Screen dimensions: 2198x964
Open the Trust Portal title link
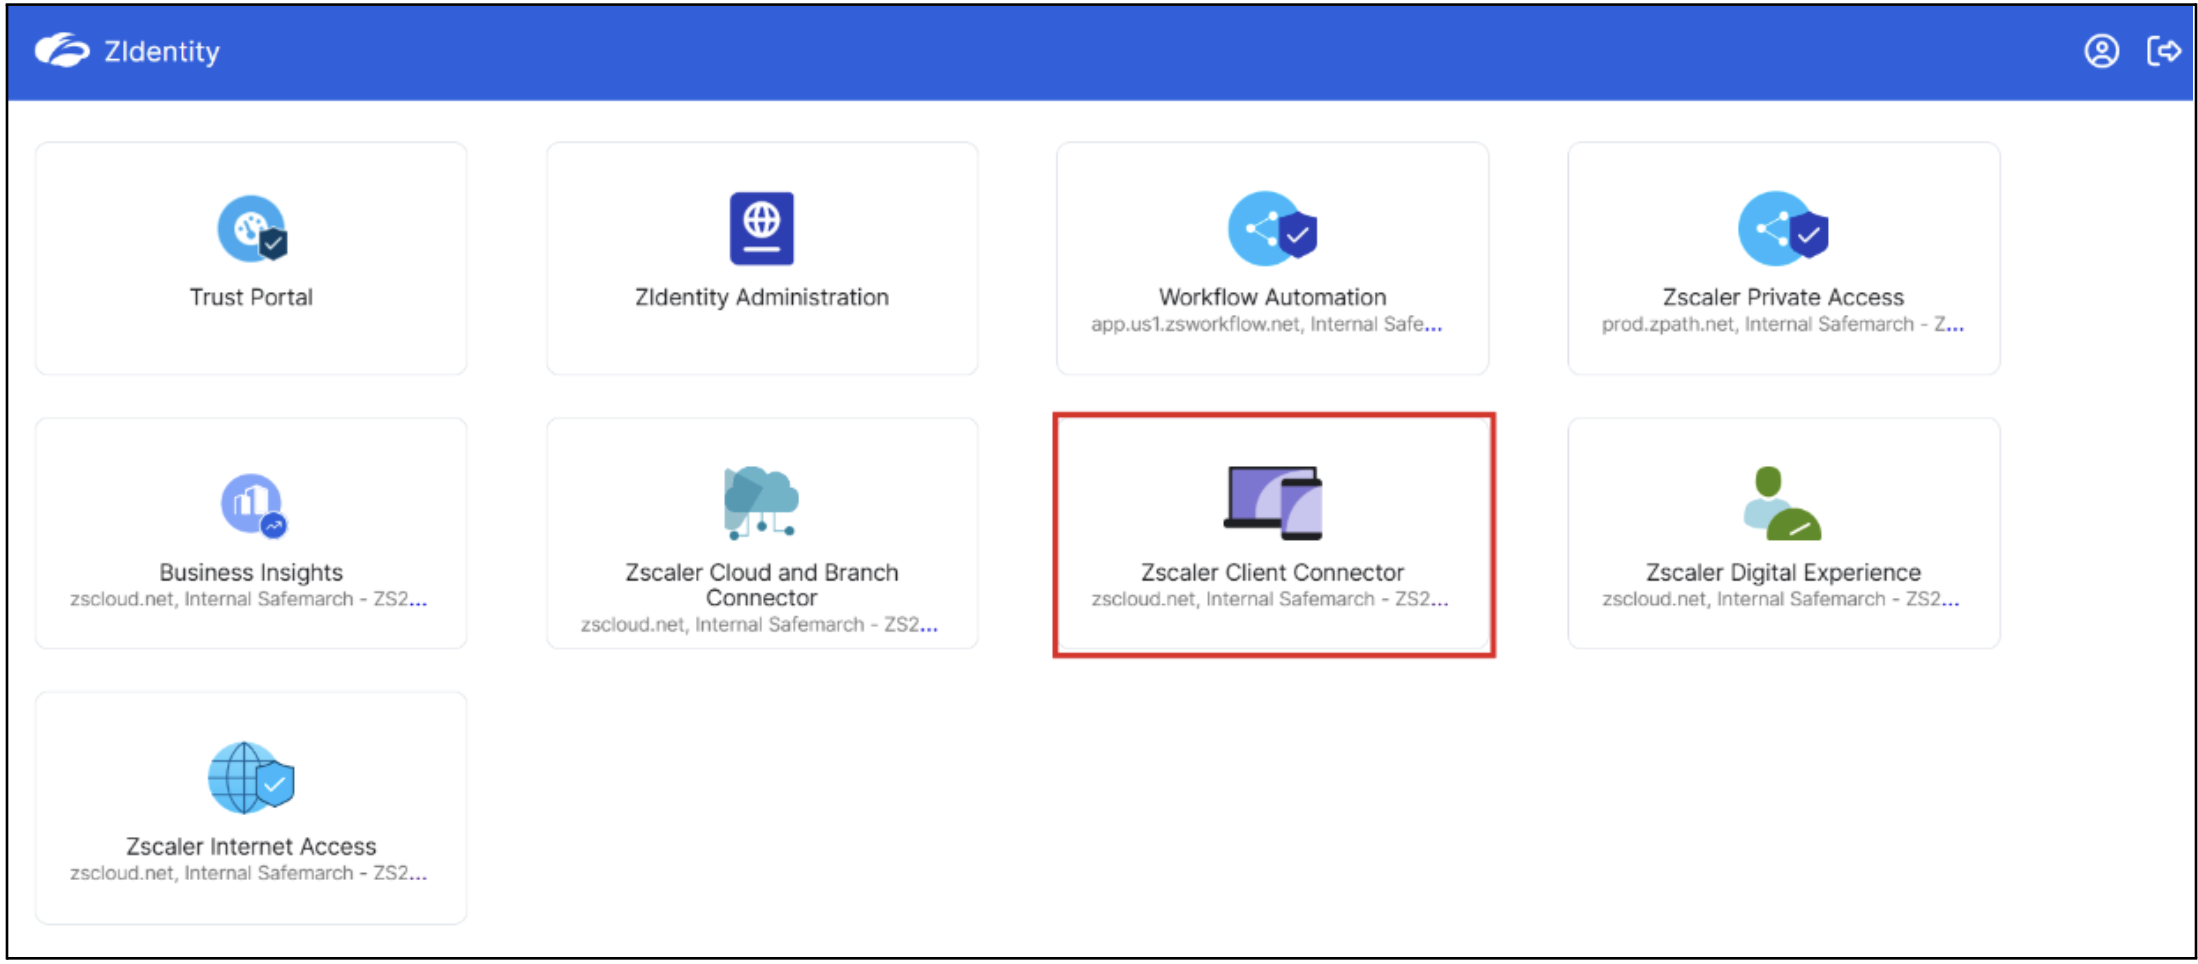(x=251, y=297)
